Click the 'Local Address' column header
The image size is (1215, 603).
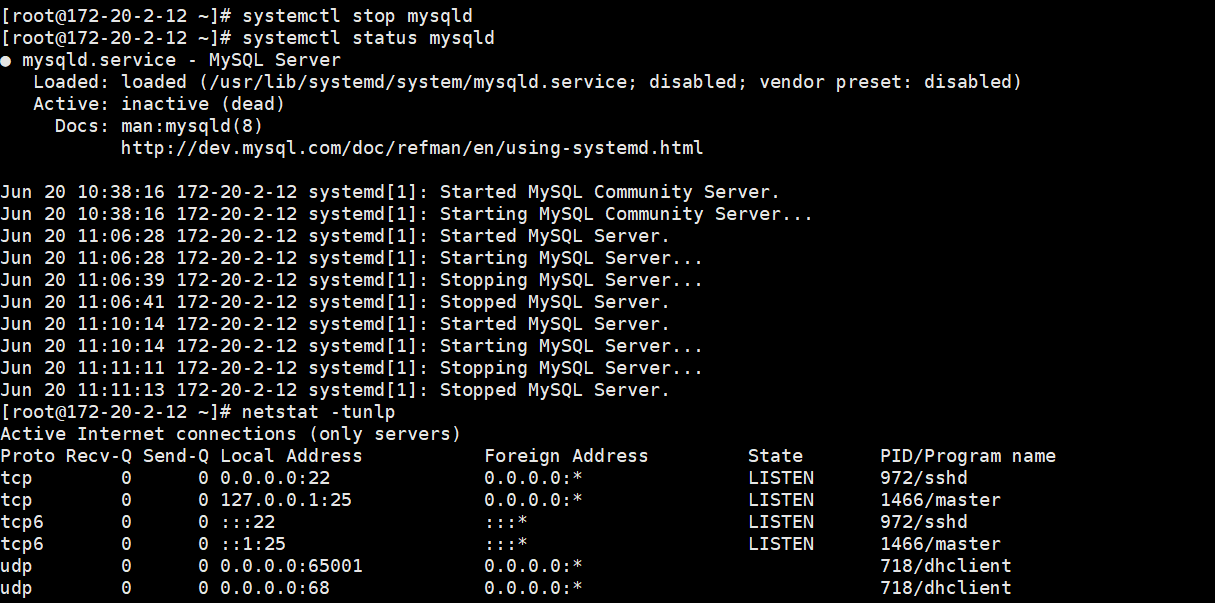tap(291, 456)
